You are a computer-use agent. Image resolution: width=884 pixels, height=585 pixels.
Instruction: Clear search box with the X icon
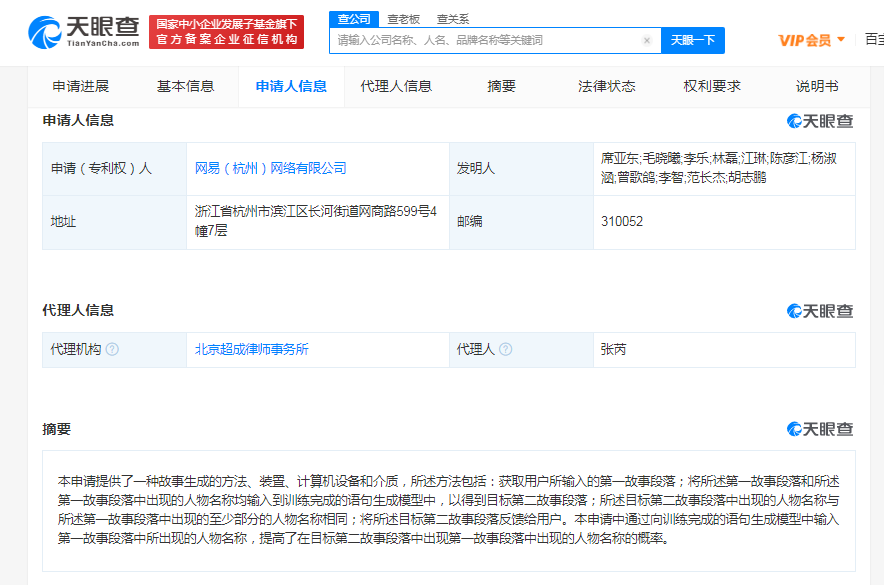pos(646,41)
